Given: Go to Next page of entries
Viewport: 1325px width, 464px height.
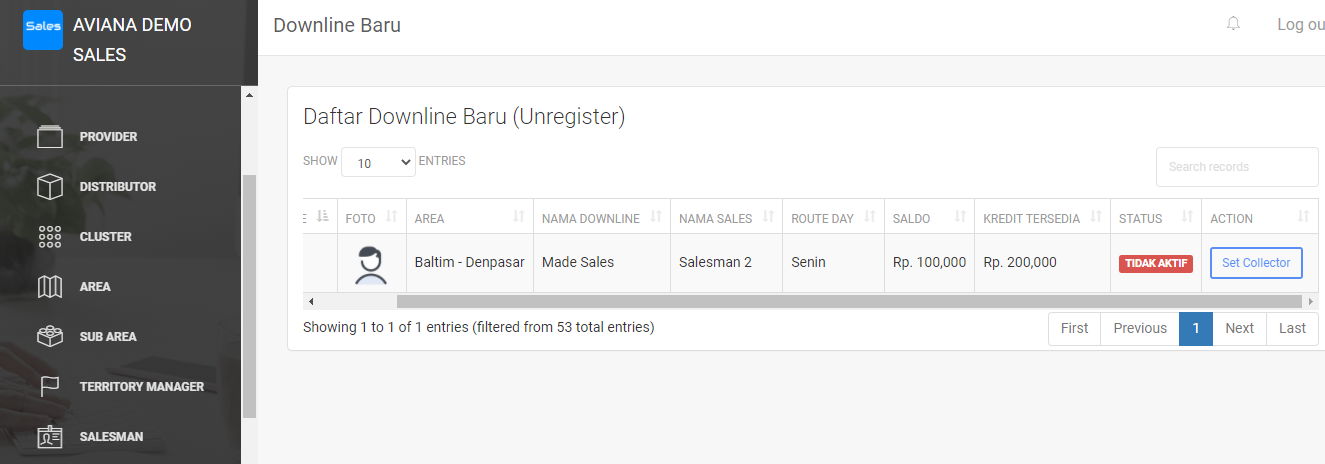Looking at the screenshot, I should point(1239,328).
